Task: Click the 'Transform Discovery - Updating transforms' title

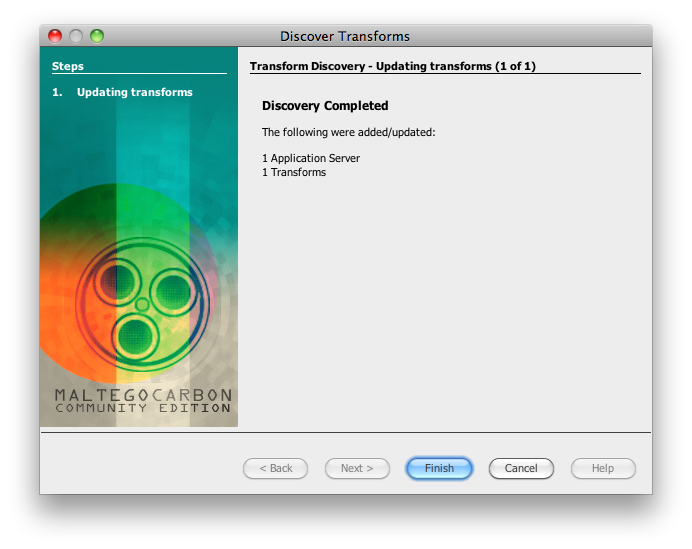Action: pos(393,66)
